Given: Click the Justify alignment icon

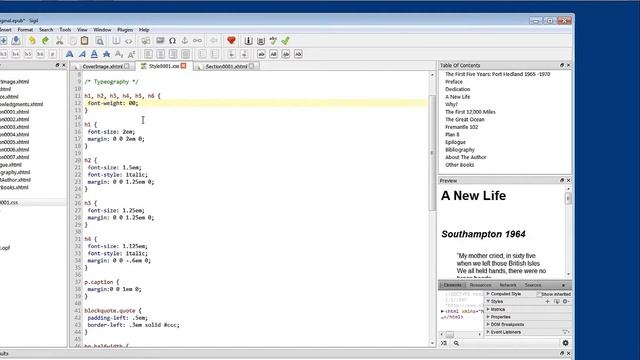Looking at the screenshot, I should (x=186, y=54).
